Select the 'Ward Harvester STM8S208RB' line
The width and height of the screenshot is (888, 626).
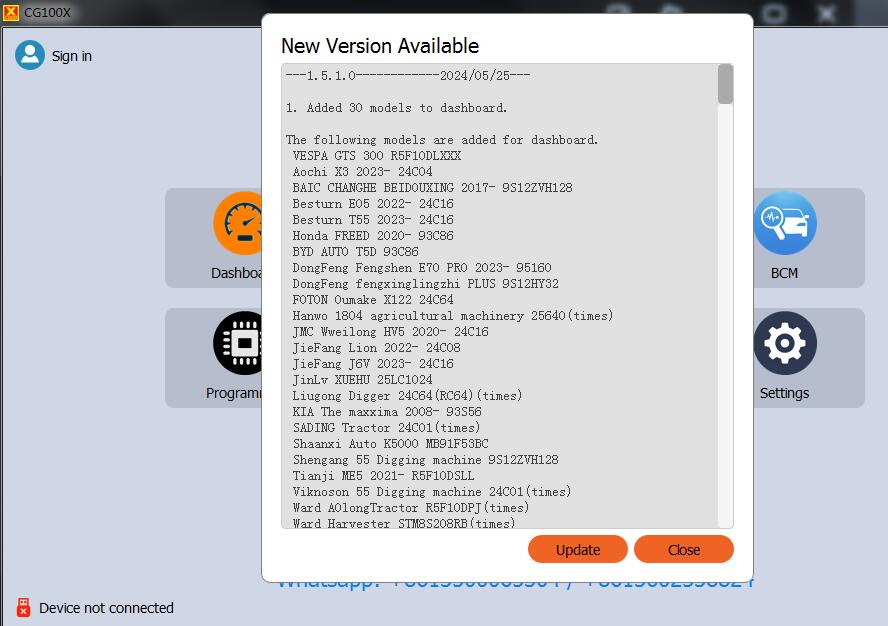coord(404,523)
